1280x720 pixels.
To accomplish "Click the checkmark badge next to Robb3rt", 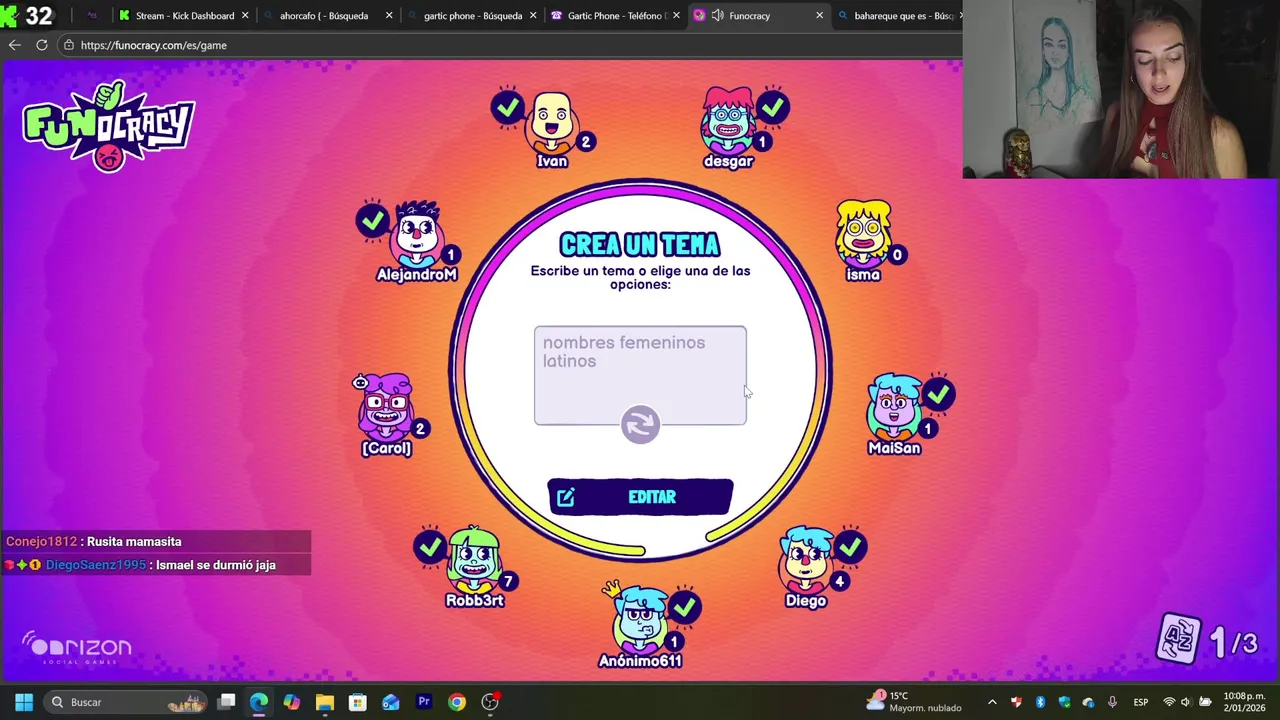I will pos(430,546).
